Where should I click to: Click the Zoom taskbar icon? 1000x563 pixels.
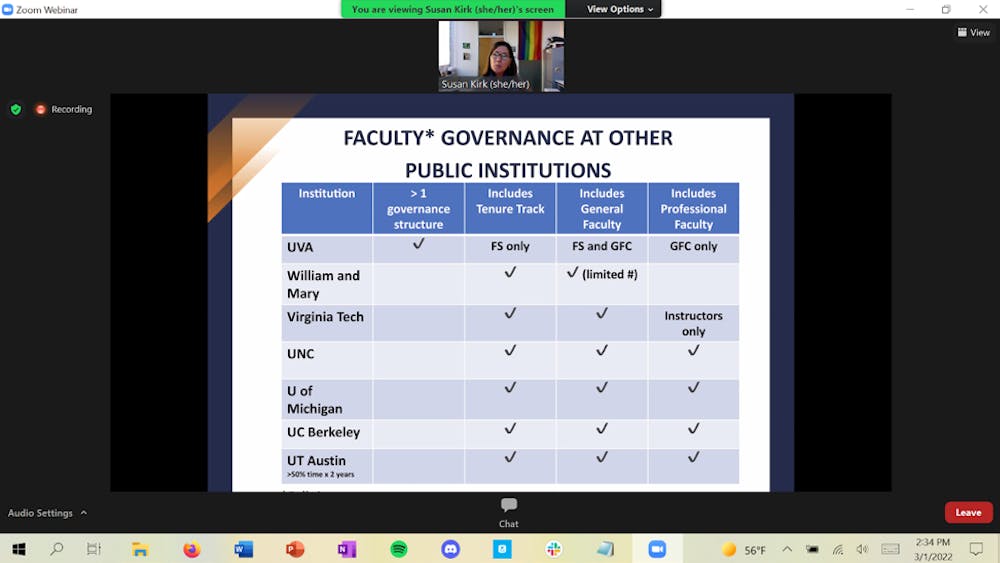657,549
